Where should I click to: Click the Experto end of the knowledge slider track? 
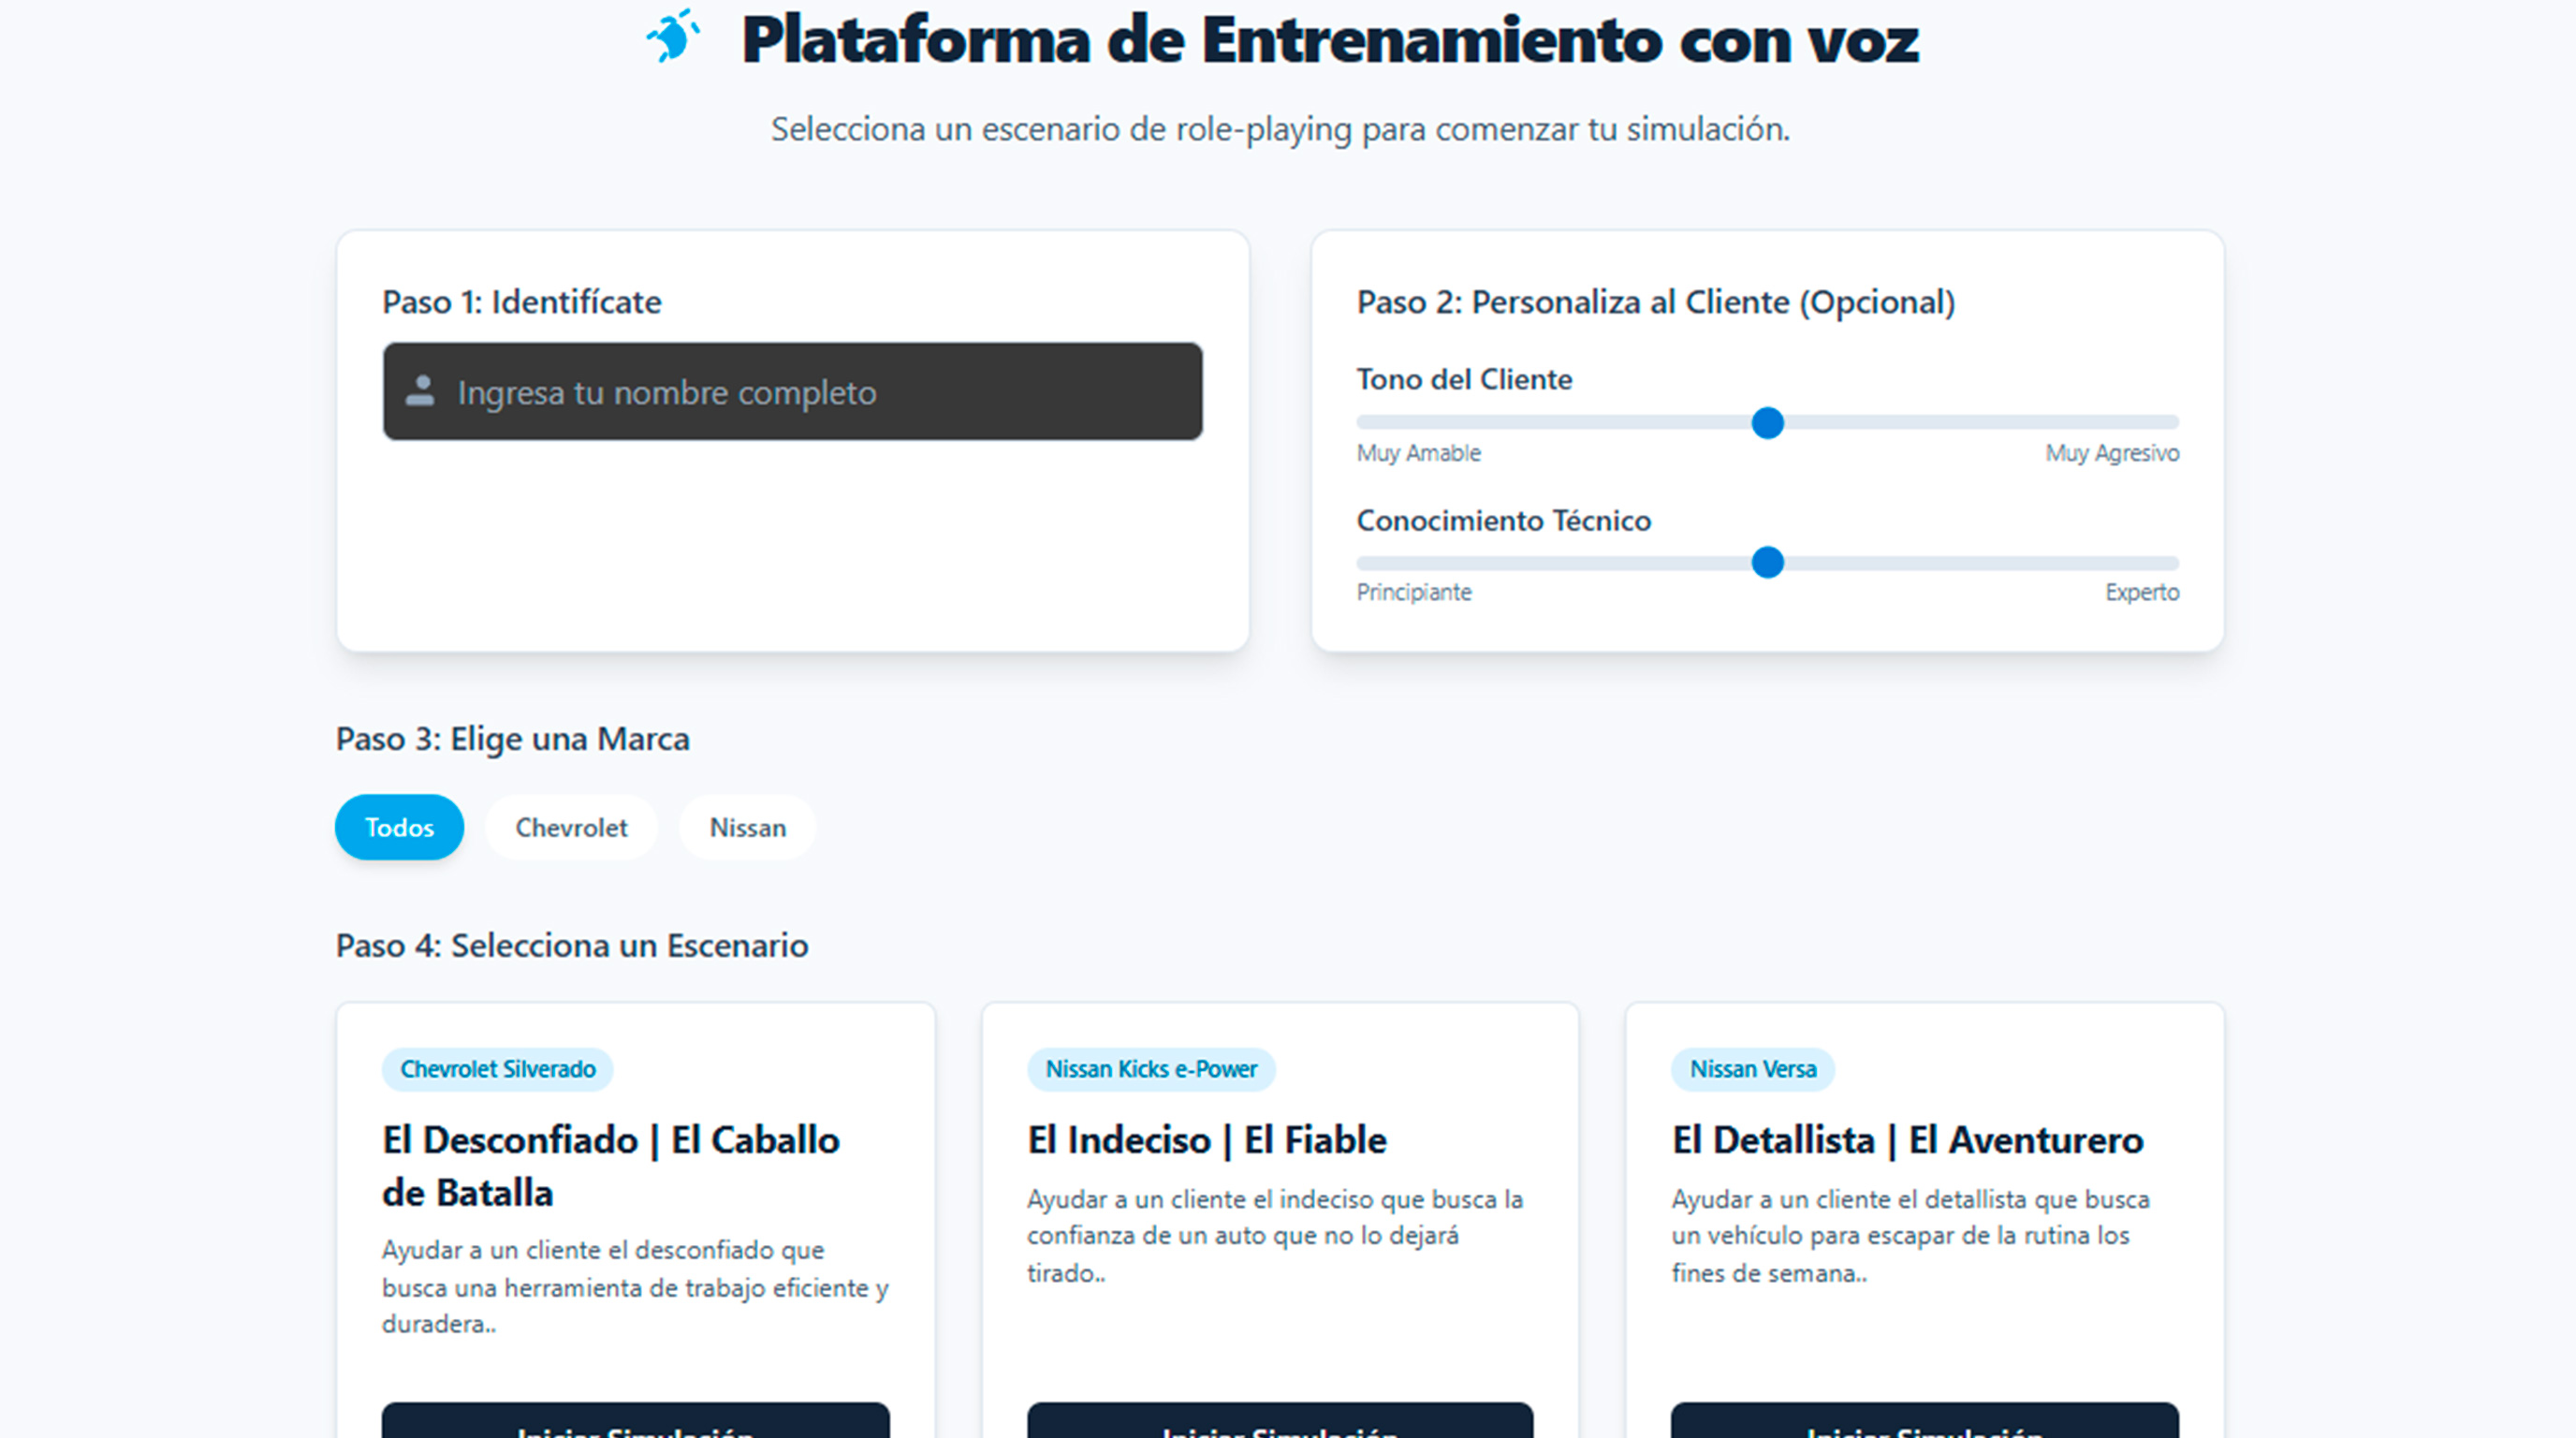(2170, 563)
